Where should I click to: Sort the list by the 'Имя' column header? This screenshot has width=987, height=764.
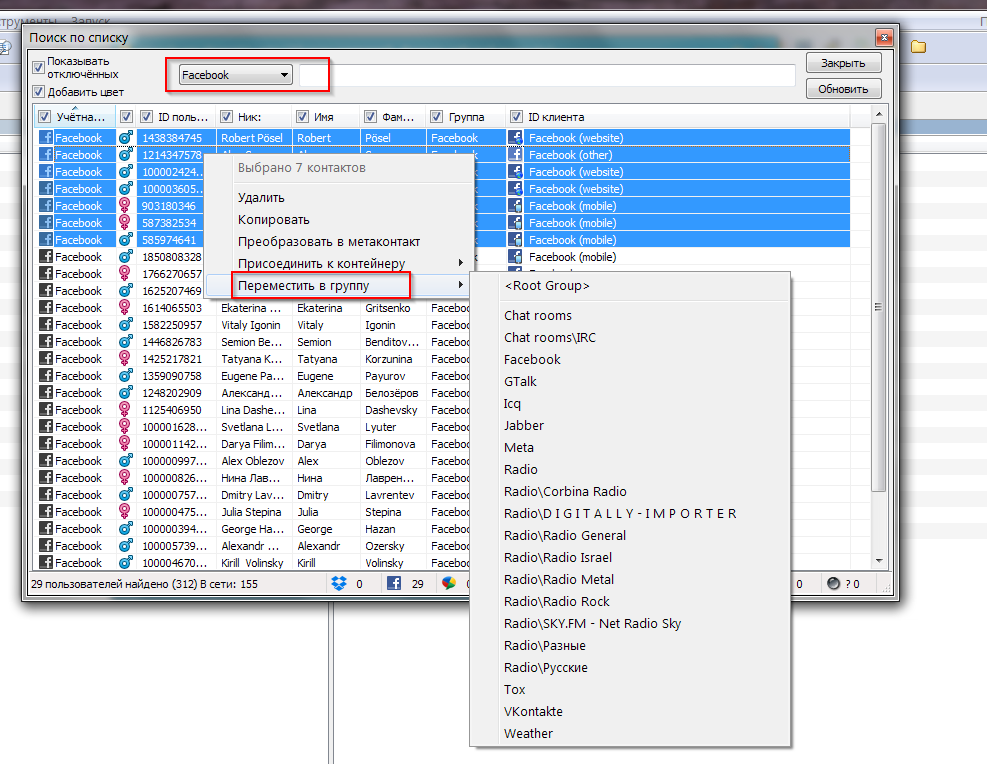324,117
